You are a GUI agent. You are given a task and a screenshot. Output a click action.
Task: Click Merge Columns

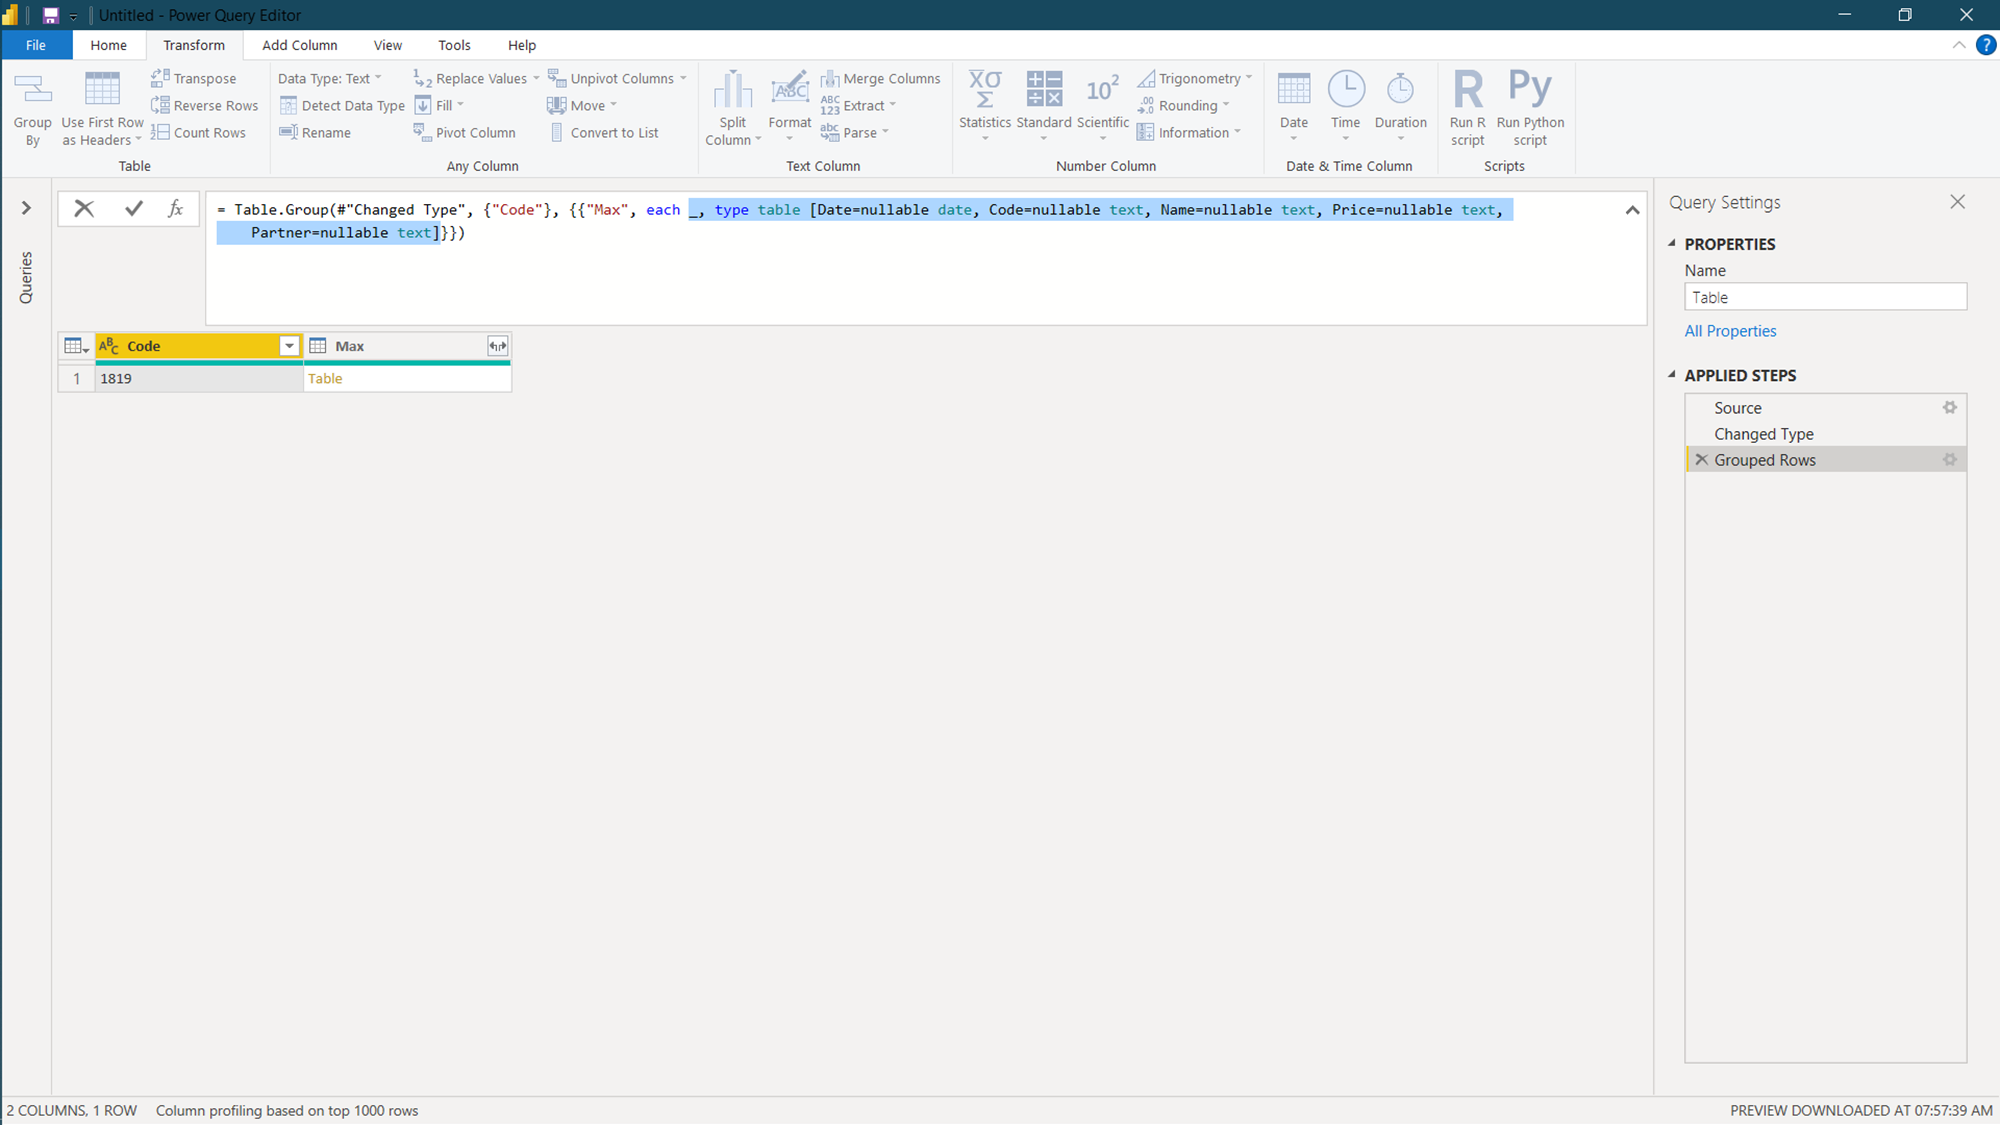coord(881,78)
